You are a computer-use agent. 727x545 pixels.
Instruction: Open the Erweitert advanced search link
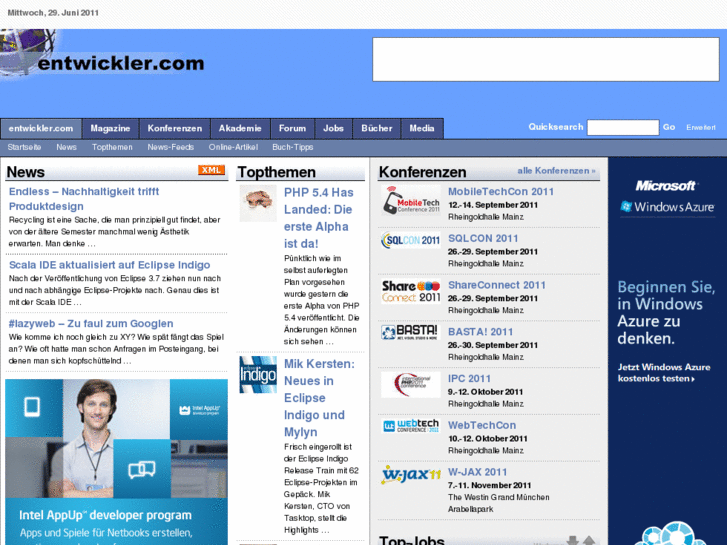click(701, 128)
